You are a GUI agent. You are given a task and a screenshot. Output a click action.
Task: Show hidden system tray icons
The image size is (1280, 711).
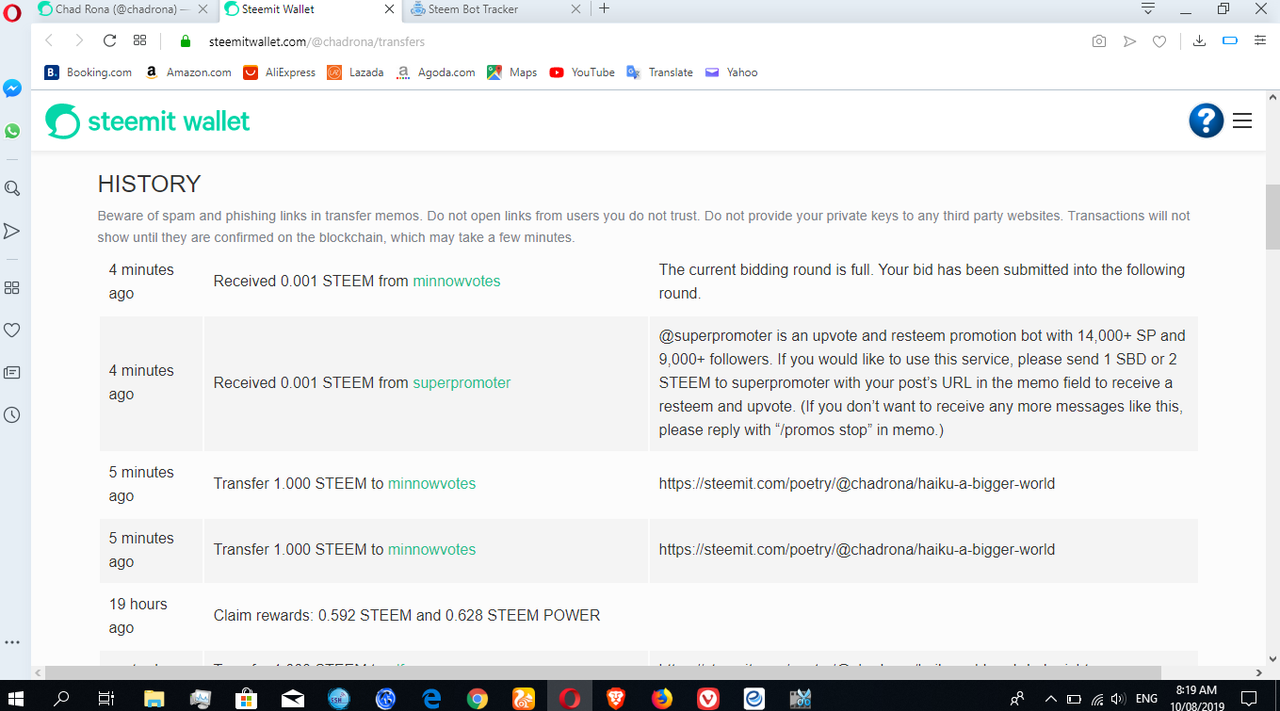1050,698
